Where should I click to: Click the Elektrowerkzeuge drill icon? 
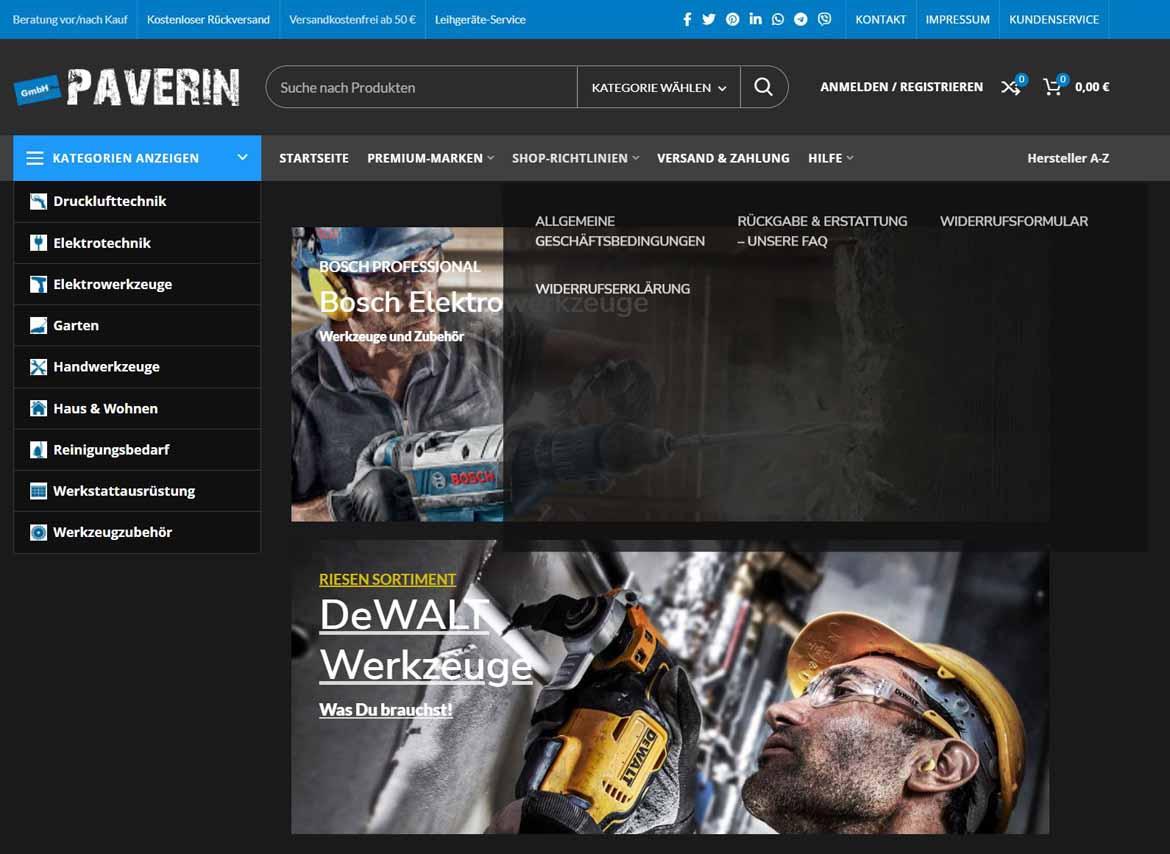tap(38, 284)
